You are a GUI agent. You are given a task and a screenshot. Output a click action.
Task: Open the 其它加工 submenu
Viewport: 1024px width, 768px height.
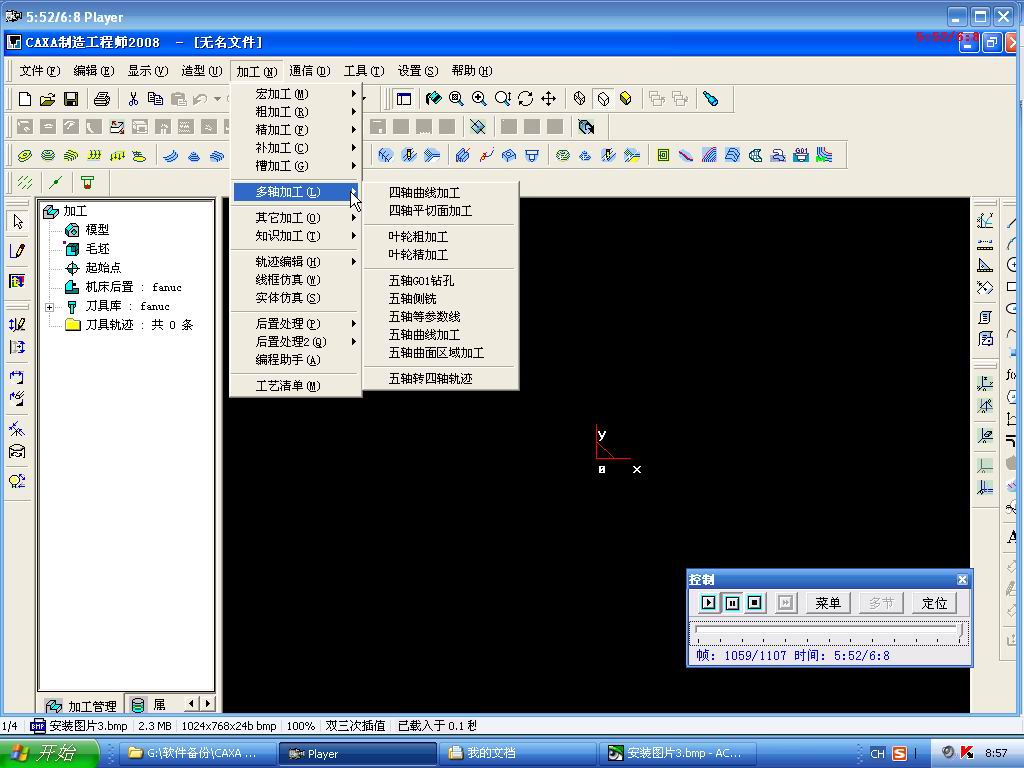tap(296, 217)
